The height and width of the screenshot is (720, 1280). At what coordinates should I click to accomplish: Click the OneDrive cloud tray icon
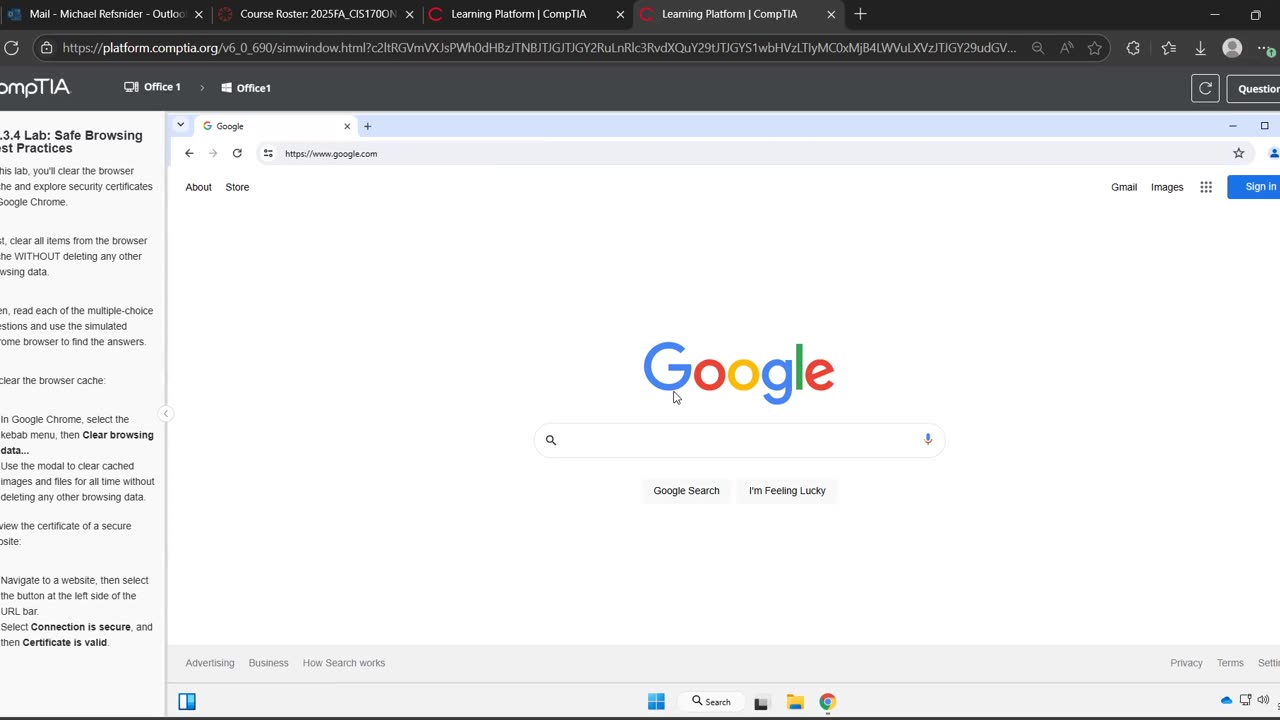click(1226, 700)
